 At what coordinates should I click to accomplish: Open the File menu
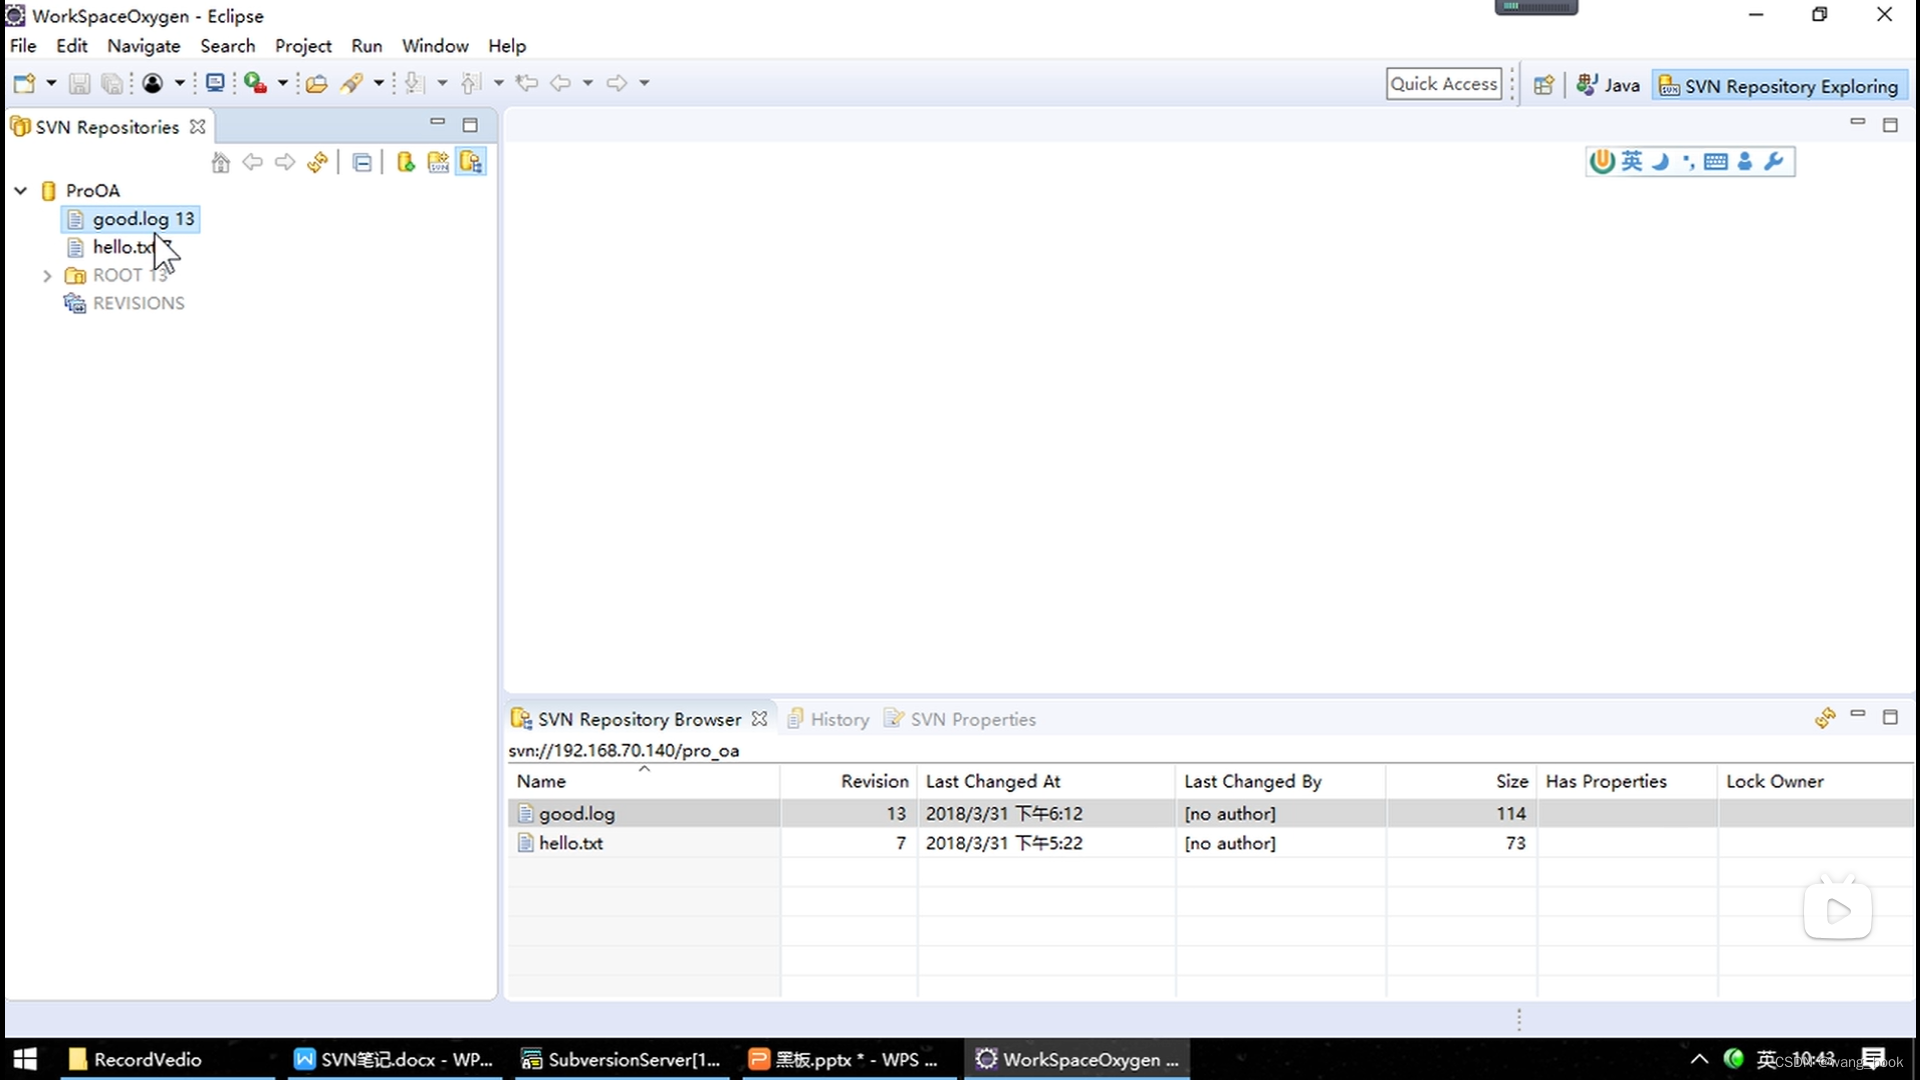coord(23,46)
